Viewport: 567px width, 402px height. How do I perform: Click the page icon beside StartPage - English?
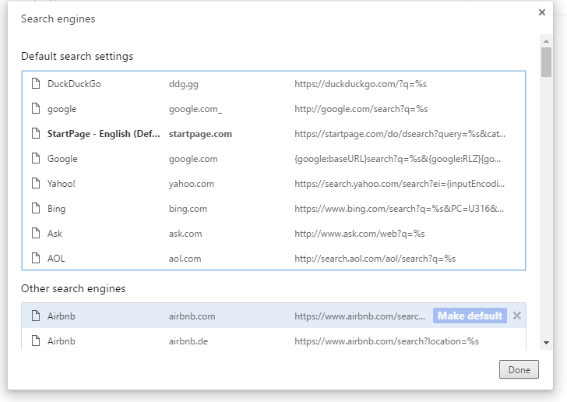(x=36, y=133)
